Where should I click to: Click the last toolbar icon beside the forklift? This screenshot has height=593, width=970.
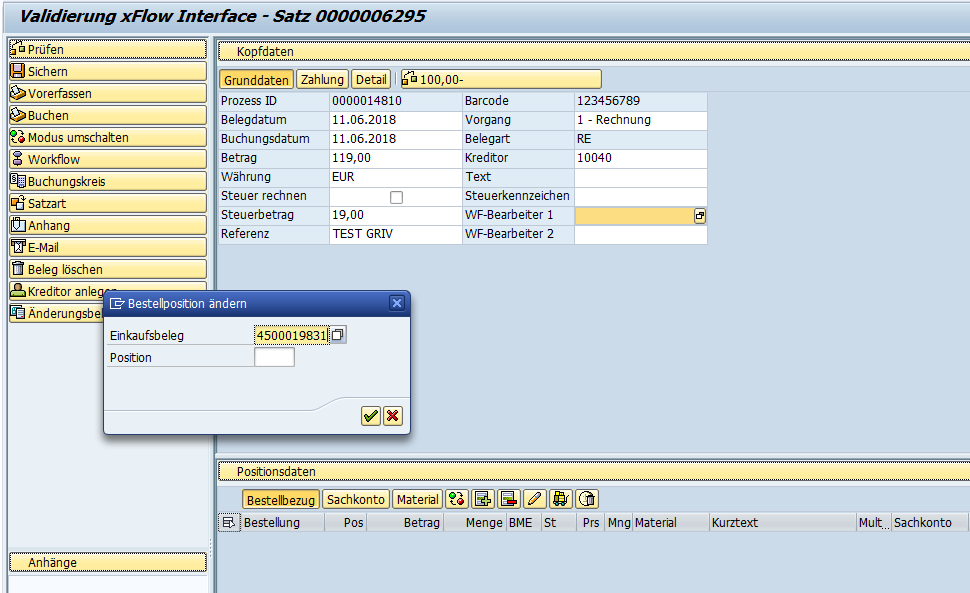coord(588,499)
